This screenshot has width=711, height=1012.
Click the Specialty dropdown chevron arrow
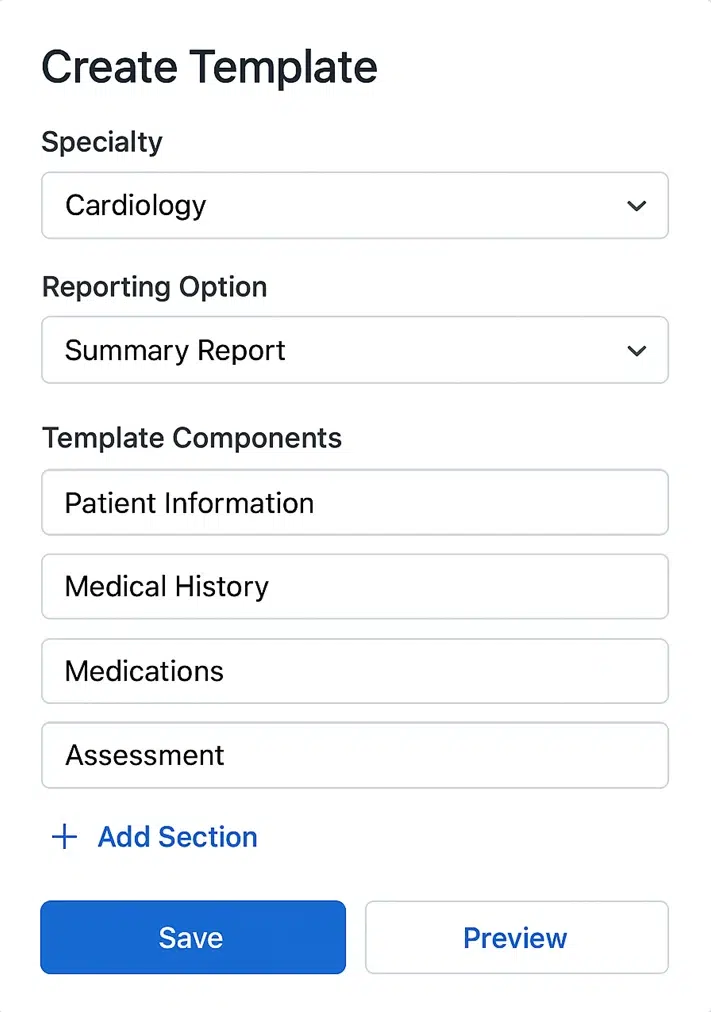coord(635,206)
